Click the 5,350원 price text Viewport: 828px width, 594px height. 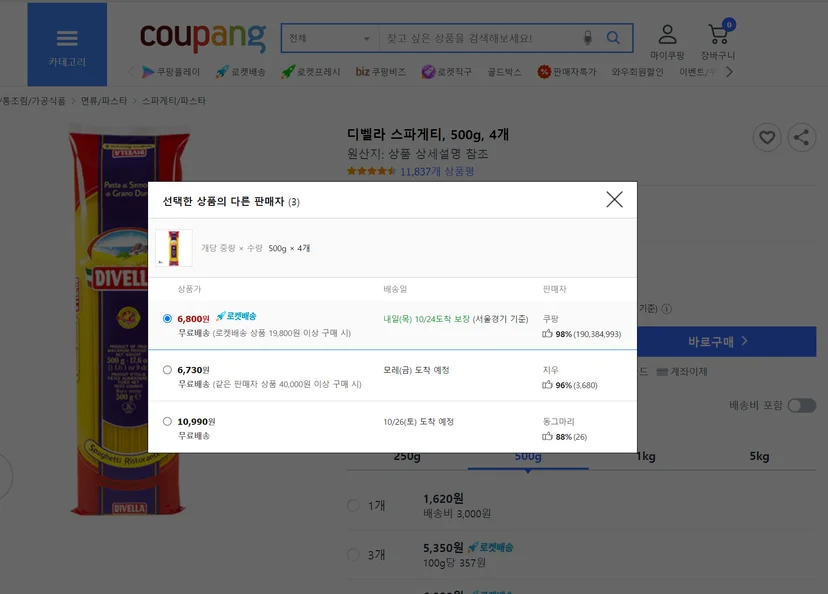coord(443,548)
